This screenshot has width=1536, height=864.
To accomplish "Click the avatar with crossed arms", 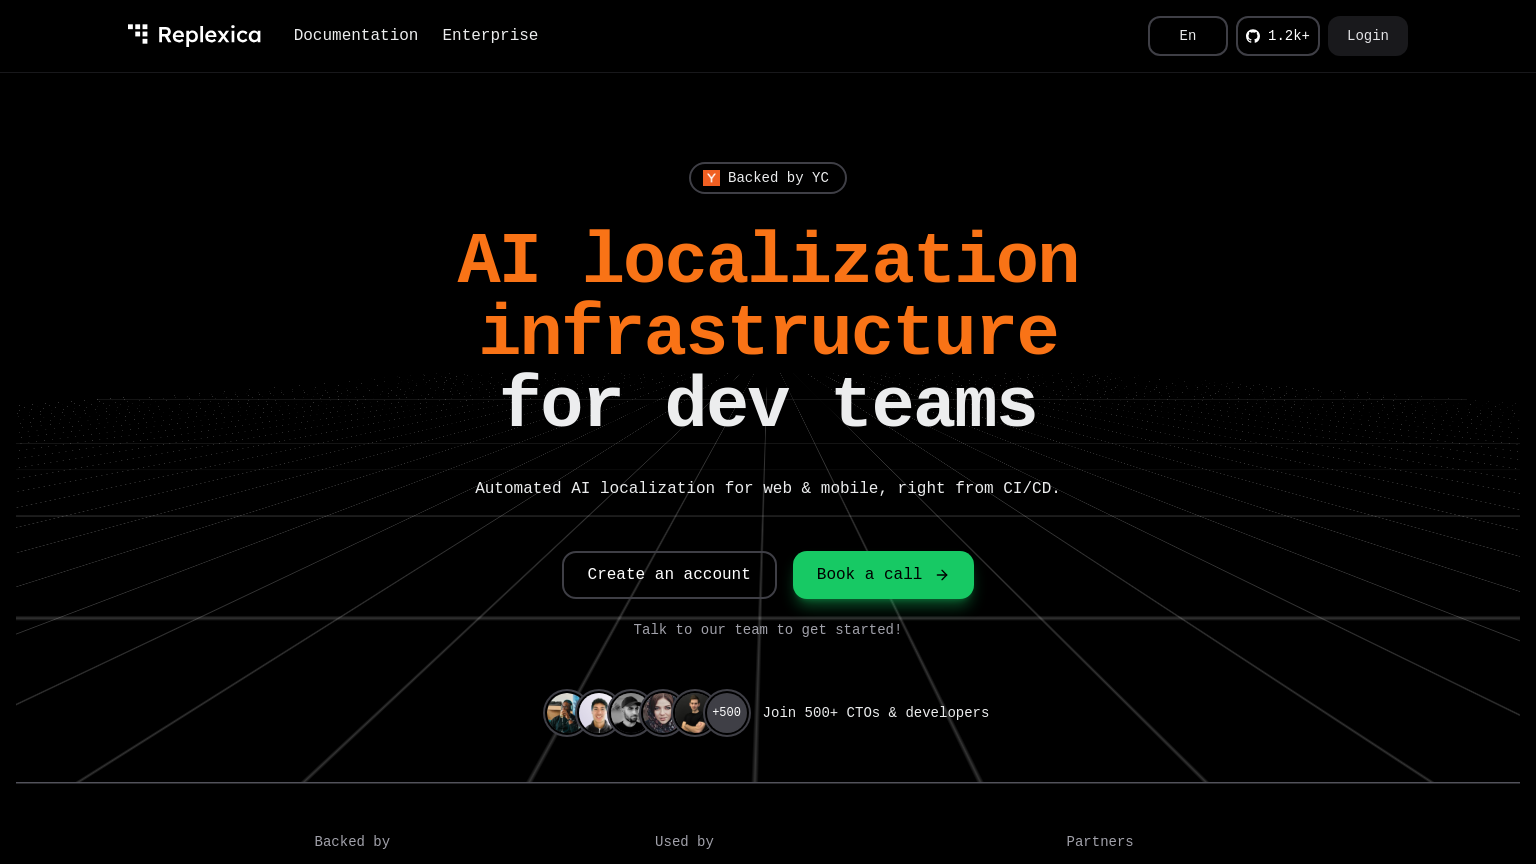I will pyautogui.click(x=693, y=713).
